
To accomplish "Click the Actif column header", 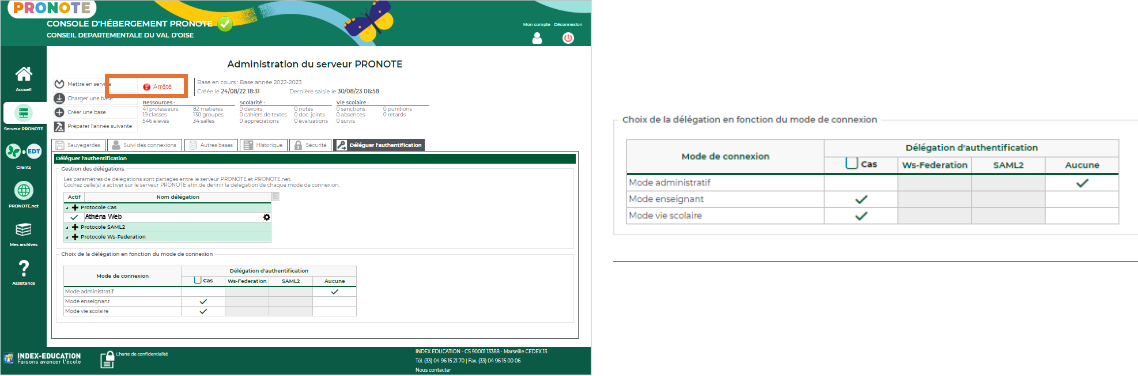I will [x=73, y=196].
